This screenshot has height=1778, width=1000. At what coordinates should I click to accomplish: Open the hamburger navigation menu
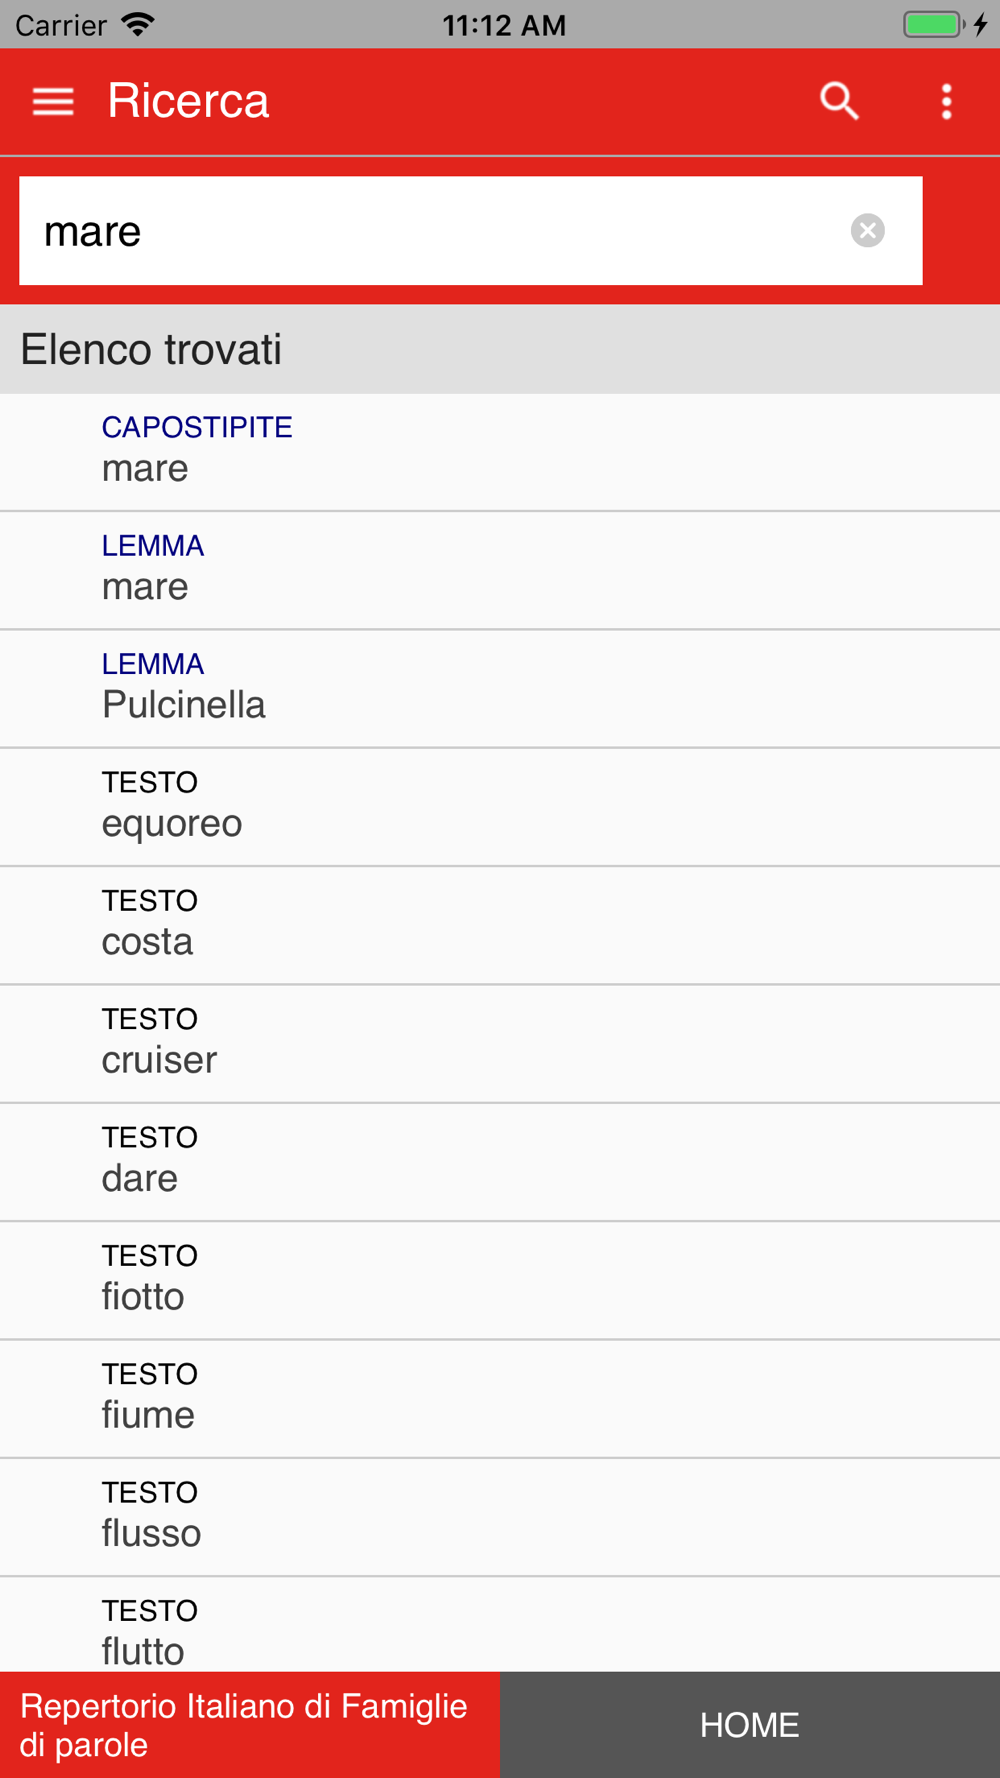pyautogui.click(x=53, y=101)
